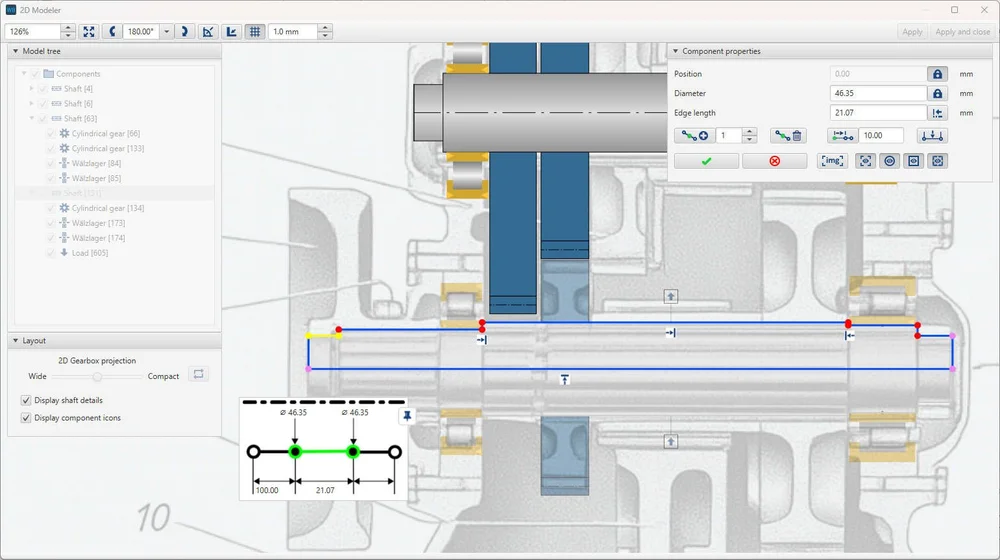Collapse the Components tree node
Screen dimensions: 1000x560
click(24, 74)
